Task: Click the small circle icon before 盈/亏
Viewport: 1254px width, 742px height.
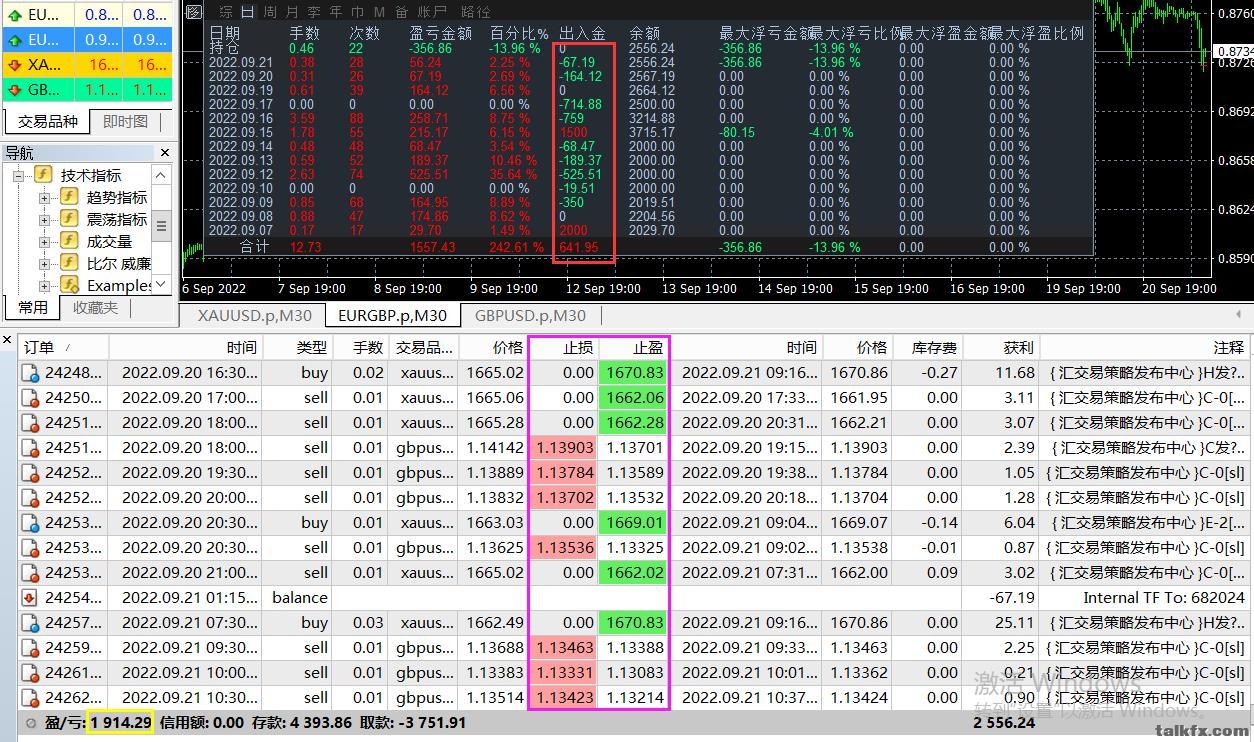Action: pyautogui.click(x=30, y=723)
